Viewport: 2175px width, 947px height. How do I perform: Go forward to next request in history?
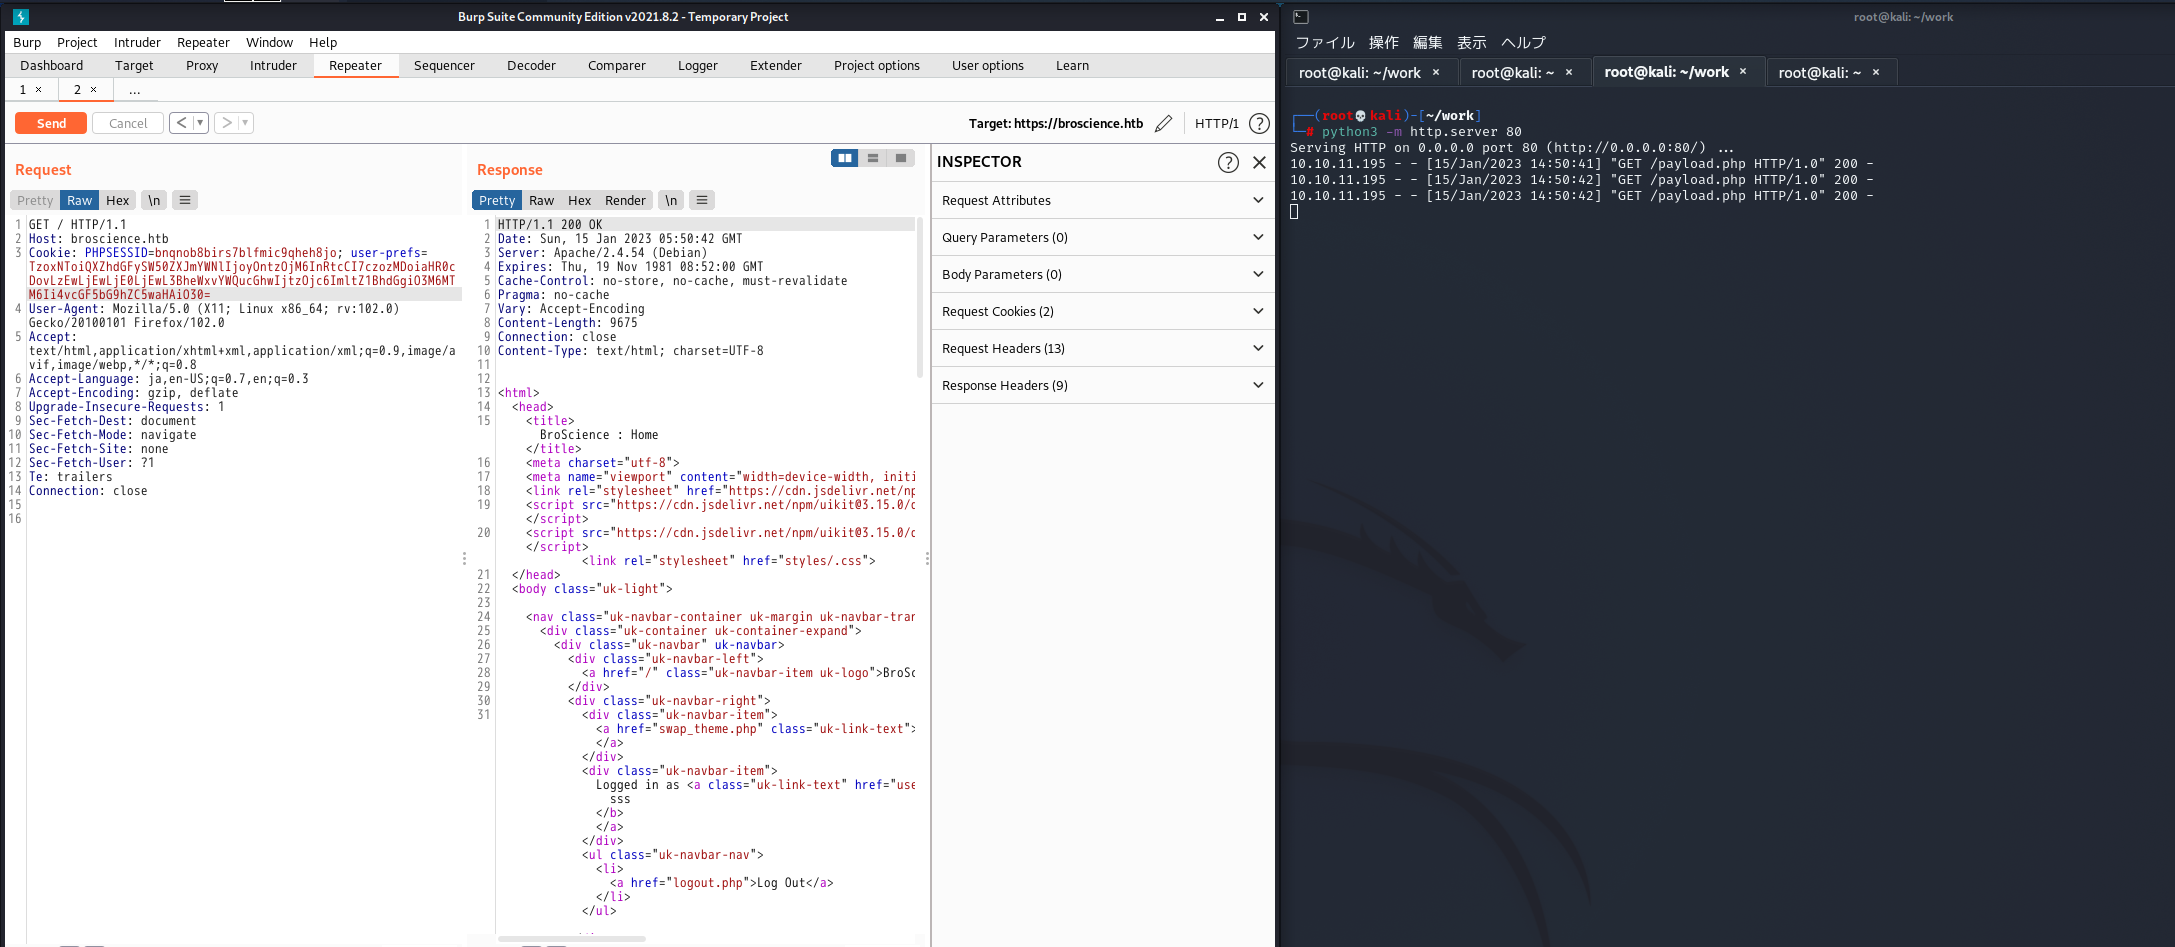point(227,123)
